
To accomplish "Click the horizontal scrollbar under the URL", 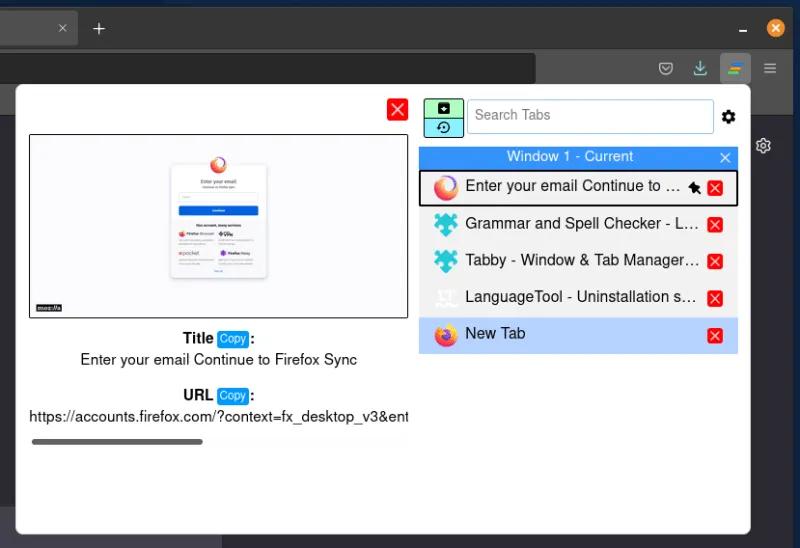I will [117, 441].
